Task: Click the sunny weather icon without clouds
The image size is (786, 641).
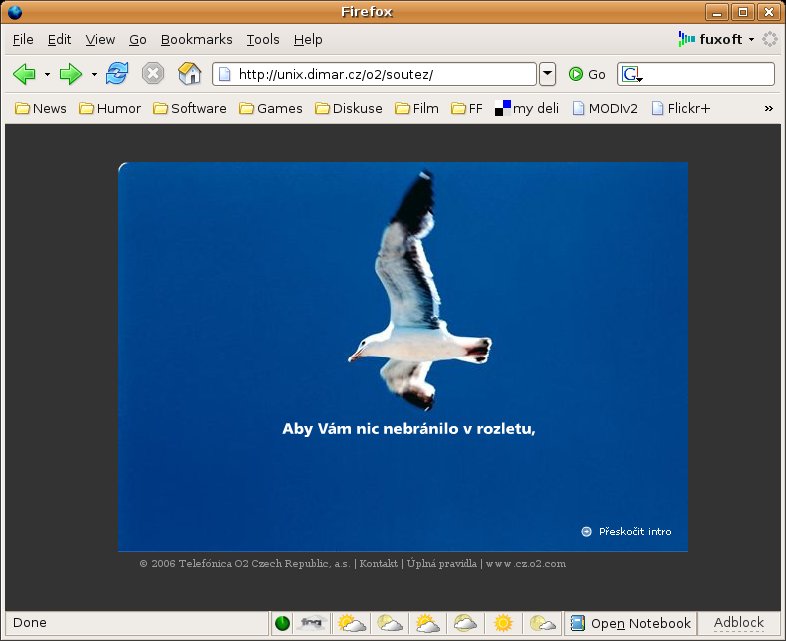Action: tap(503, 623)
